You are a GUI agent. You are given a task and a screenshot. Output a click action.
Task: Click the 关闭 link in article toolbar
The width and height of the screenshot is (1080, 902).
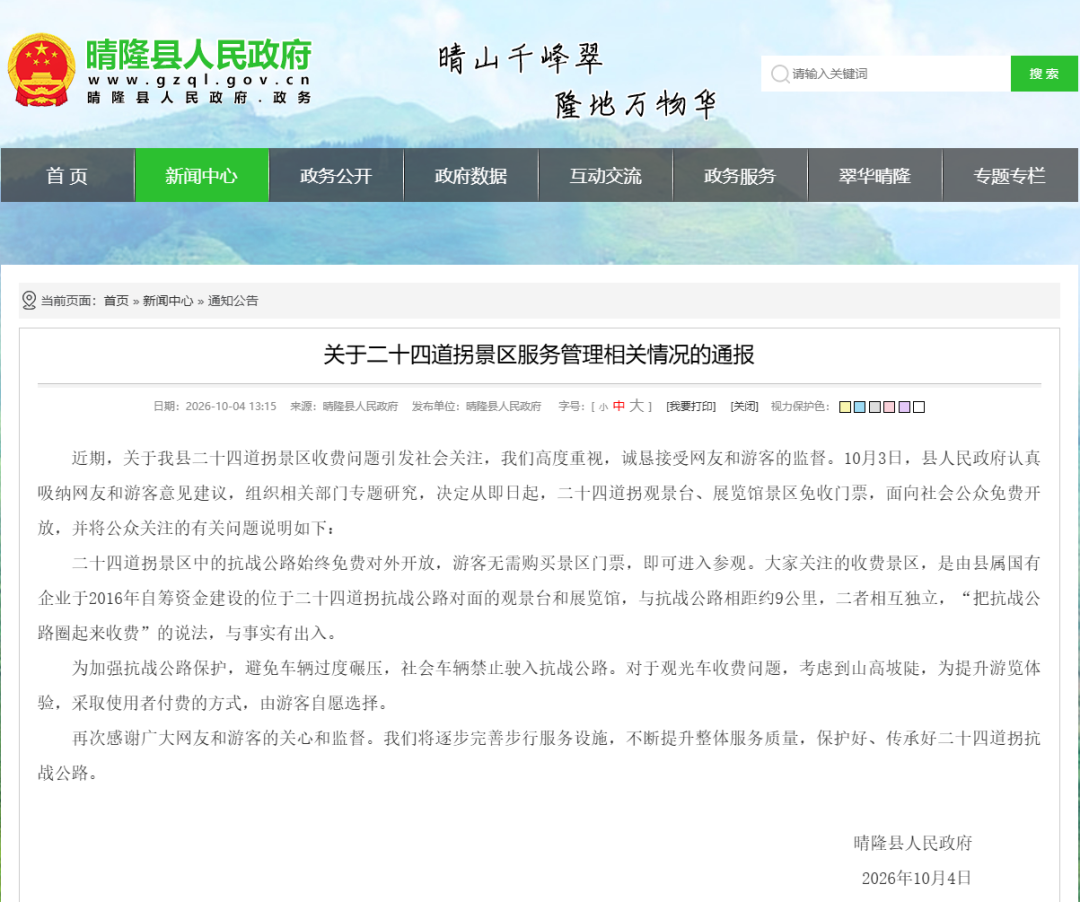(744, 406)
